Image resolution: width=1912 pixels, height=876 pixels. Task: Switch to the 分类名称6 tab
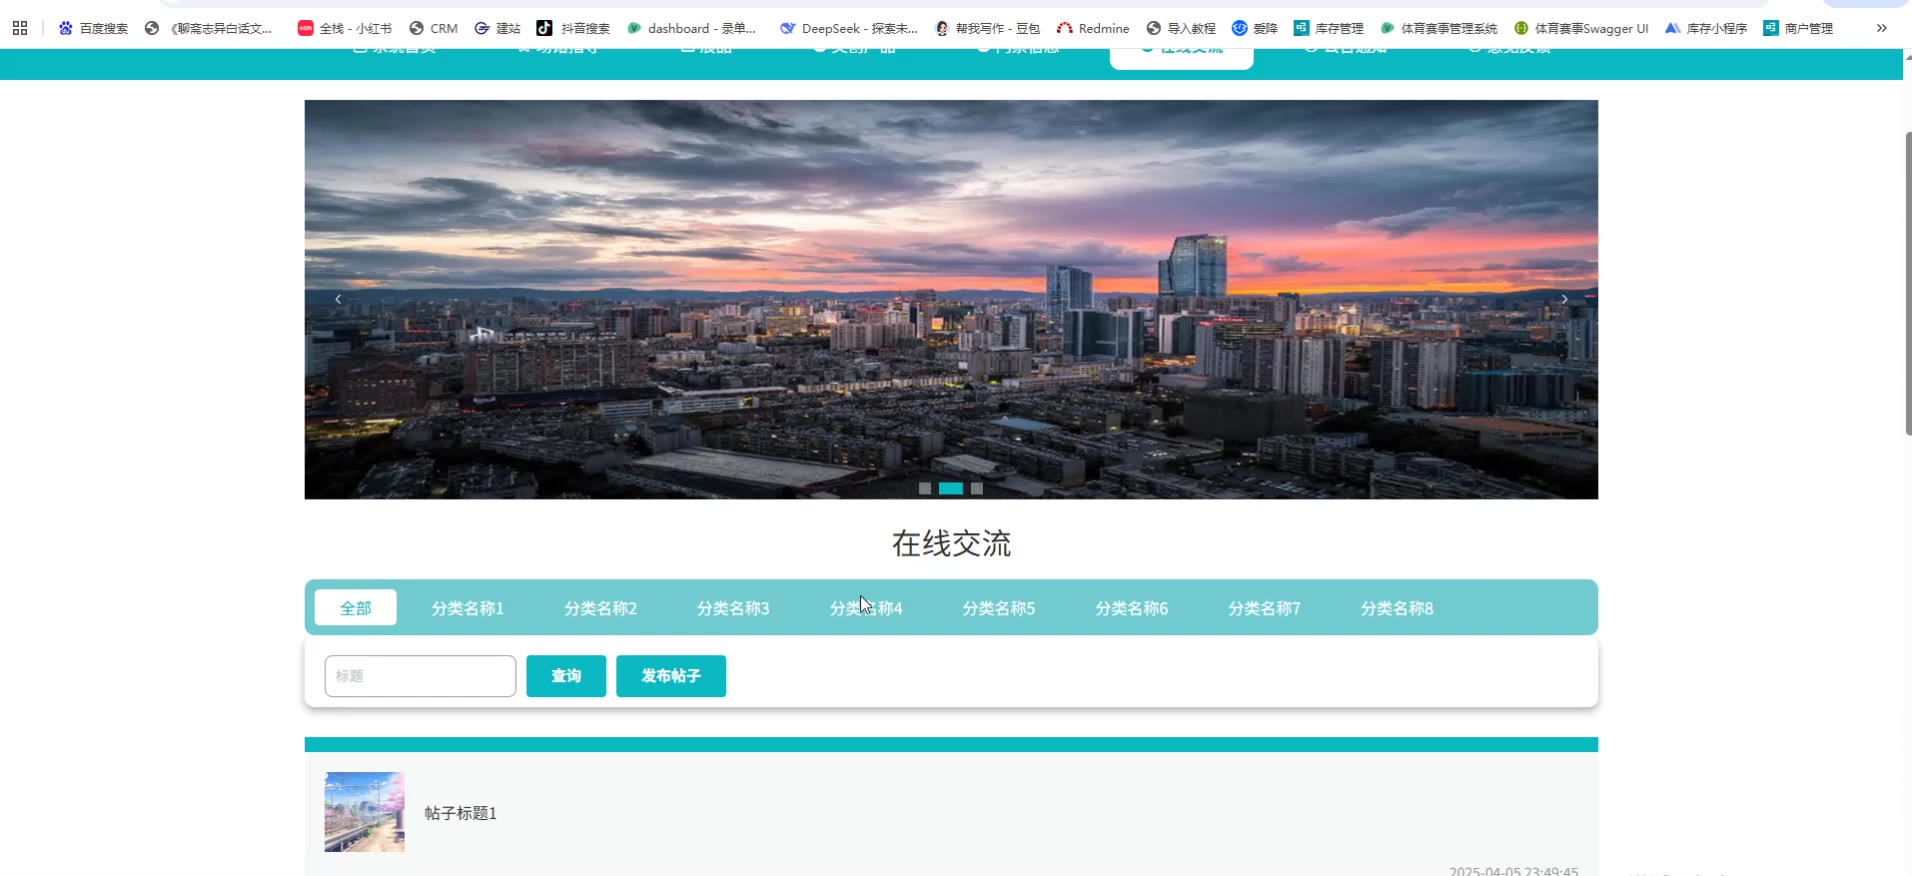pos(1132,608)
